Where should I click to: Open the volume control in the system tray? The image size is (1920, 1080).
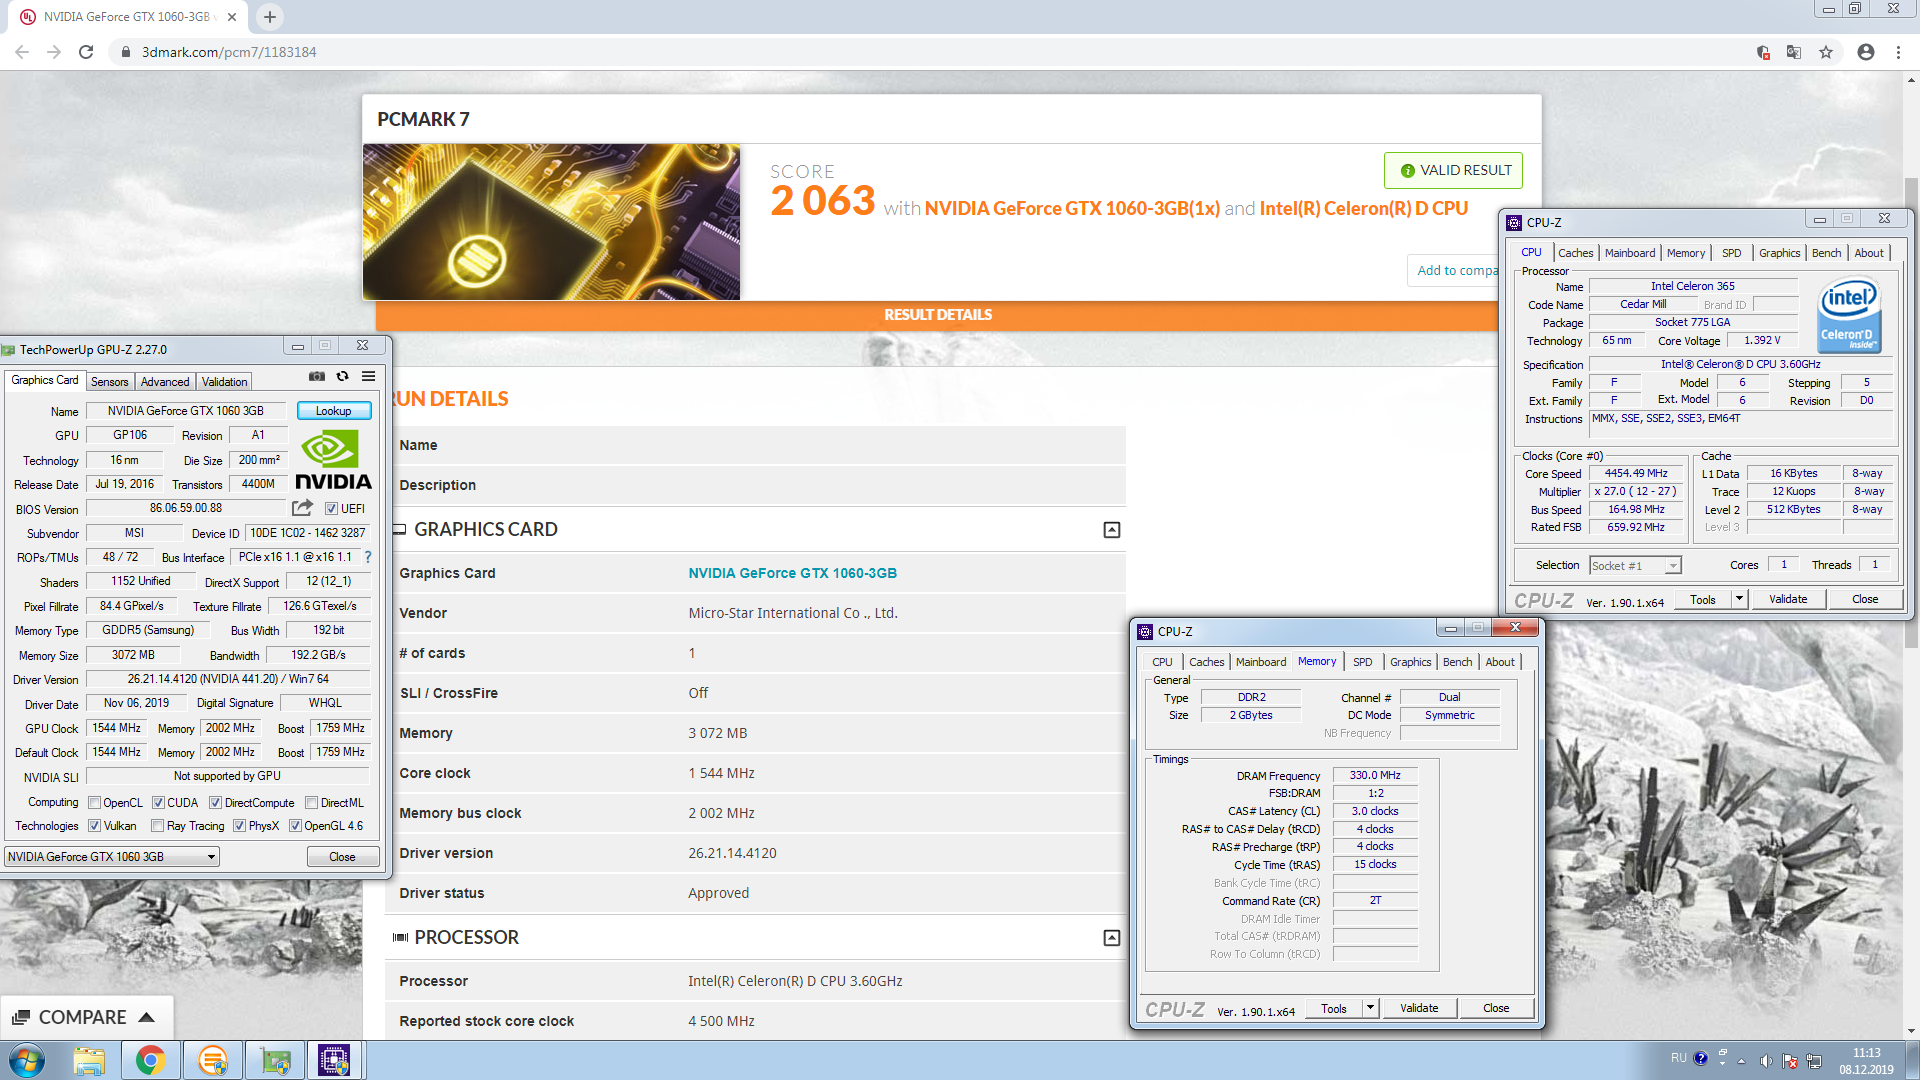coord(1766,1060)
